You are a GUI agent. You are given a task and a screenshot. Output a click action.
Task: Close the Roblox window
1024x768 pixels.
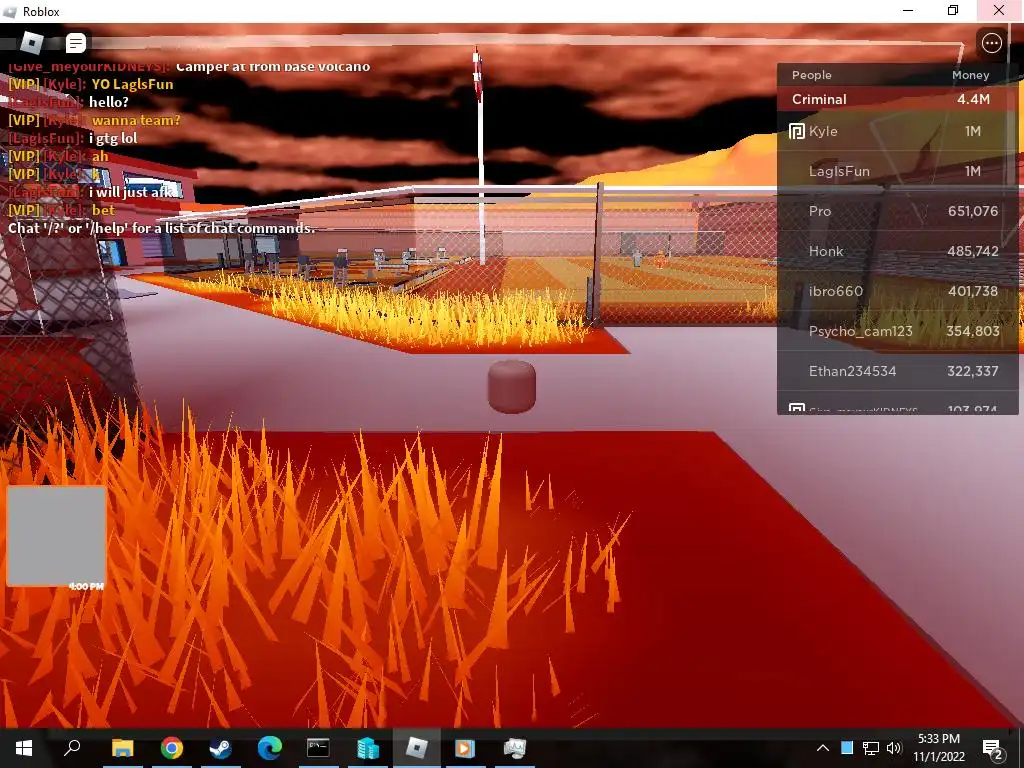click(999, 10)
